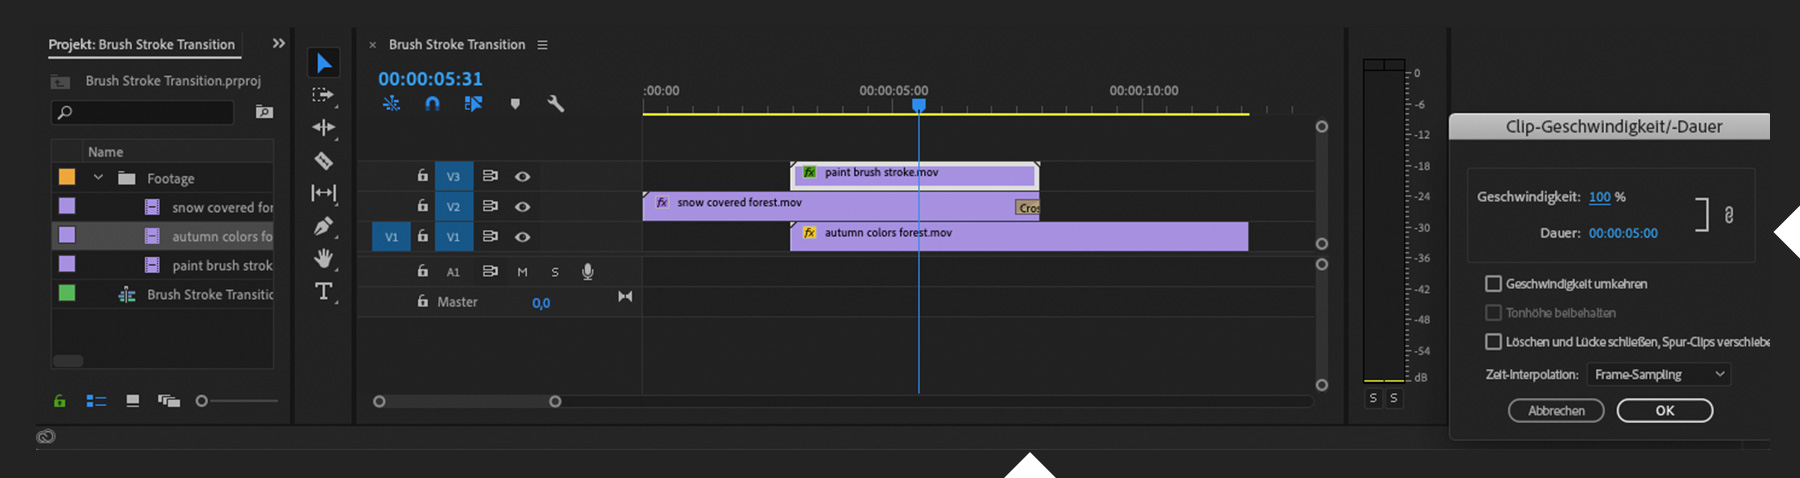The image size is (1800, 478).
Task: Click the Dauer timecode value
Action: (x=1623, y=233)
